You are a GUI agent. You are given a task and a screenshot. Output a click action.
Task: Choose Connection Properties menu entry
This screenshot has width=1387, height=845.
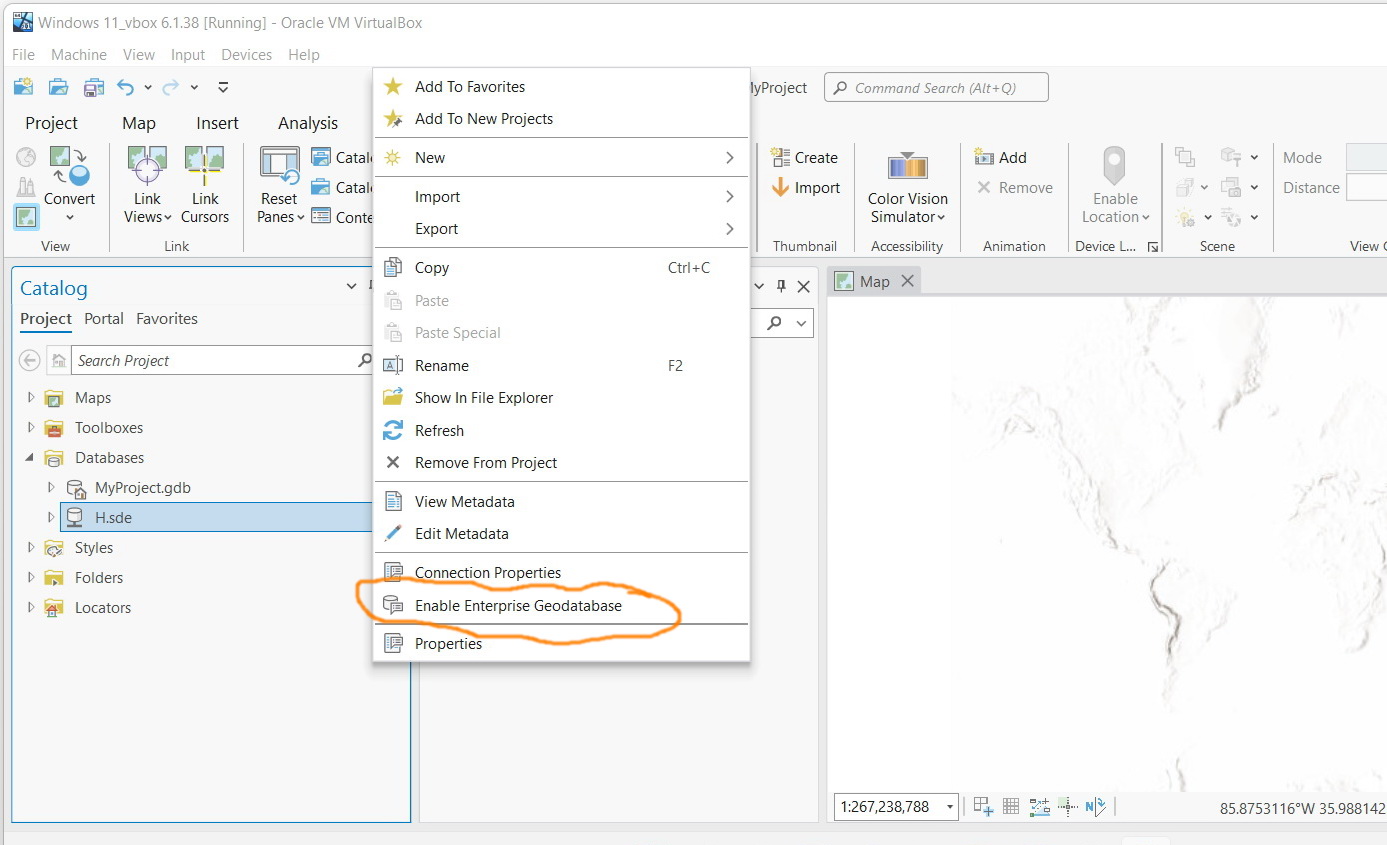(x=561, y=573)
